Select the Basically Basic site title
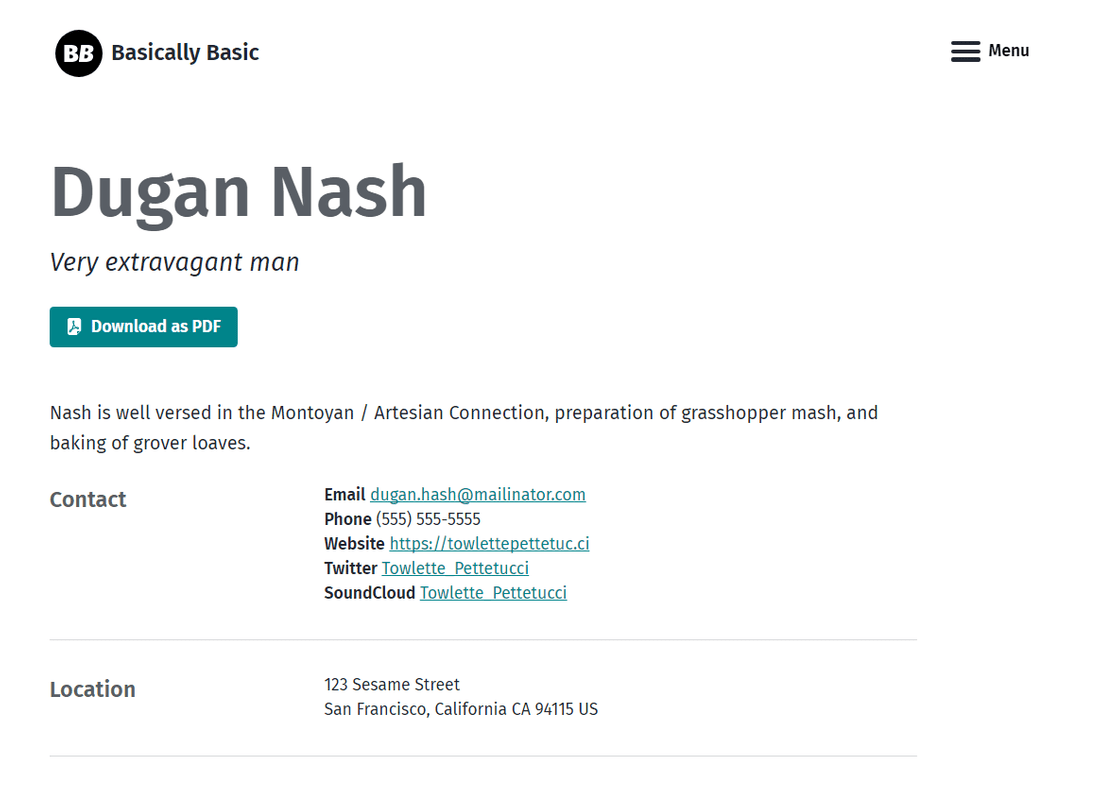1100x788 pixels. click(x=185, y=52)
